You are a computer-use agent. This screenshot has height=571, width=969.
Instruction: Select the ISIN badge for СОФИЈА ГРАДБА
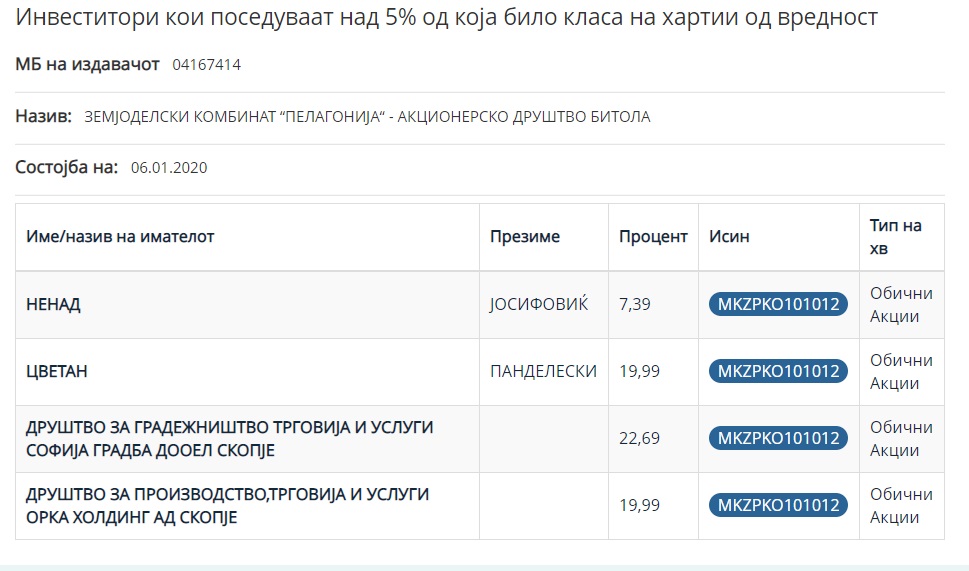(778, 438)
